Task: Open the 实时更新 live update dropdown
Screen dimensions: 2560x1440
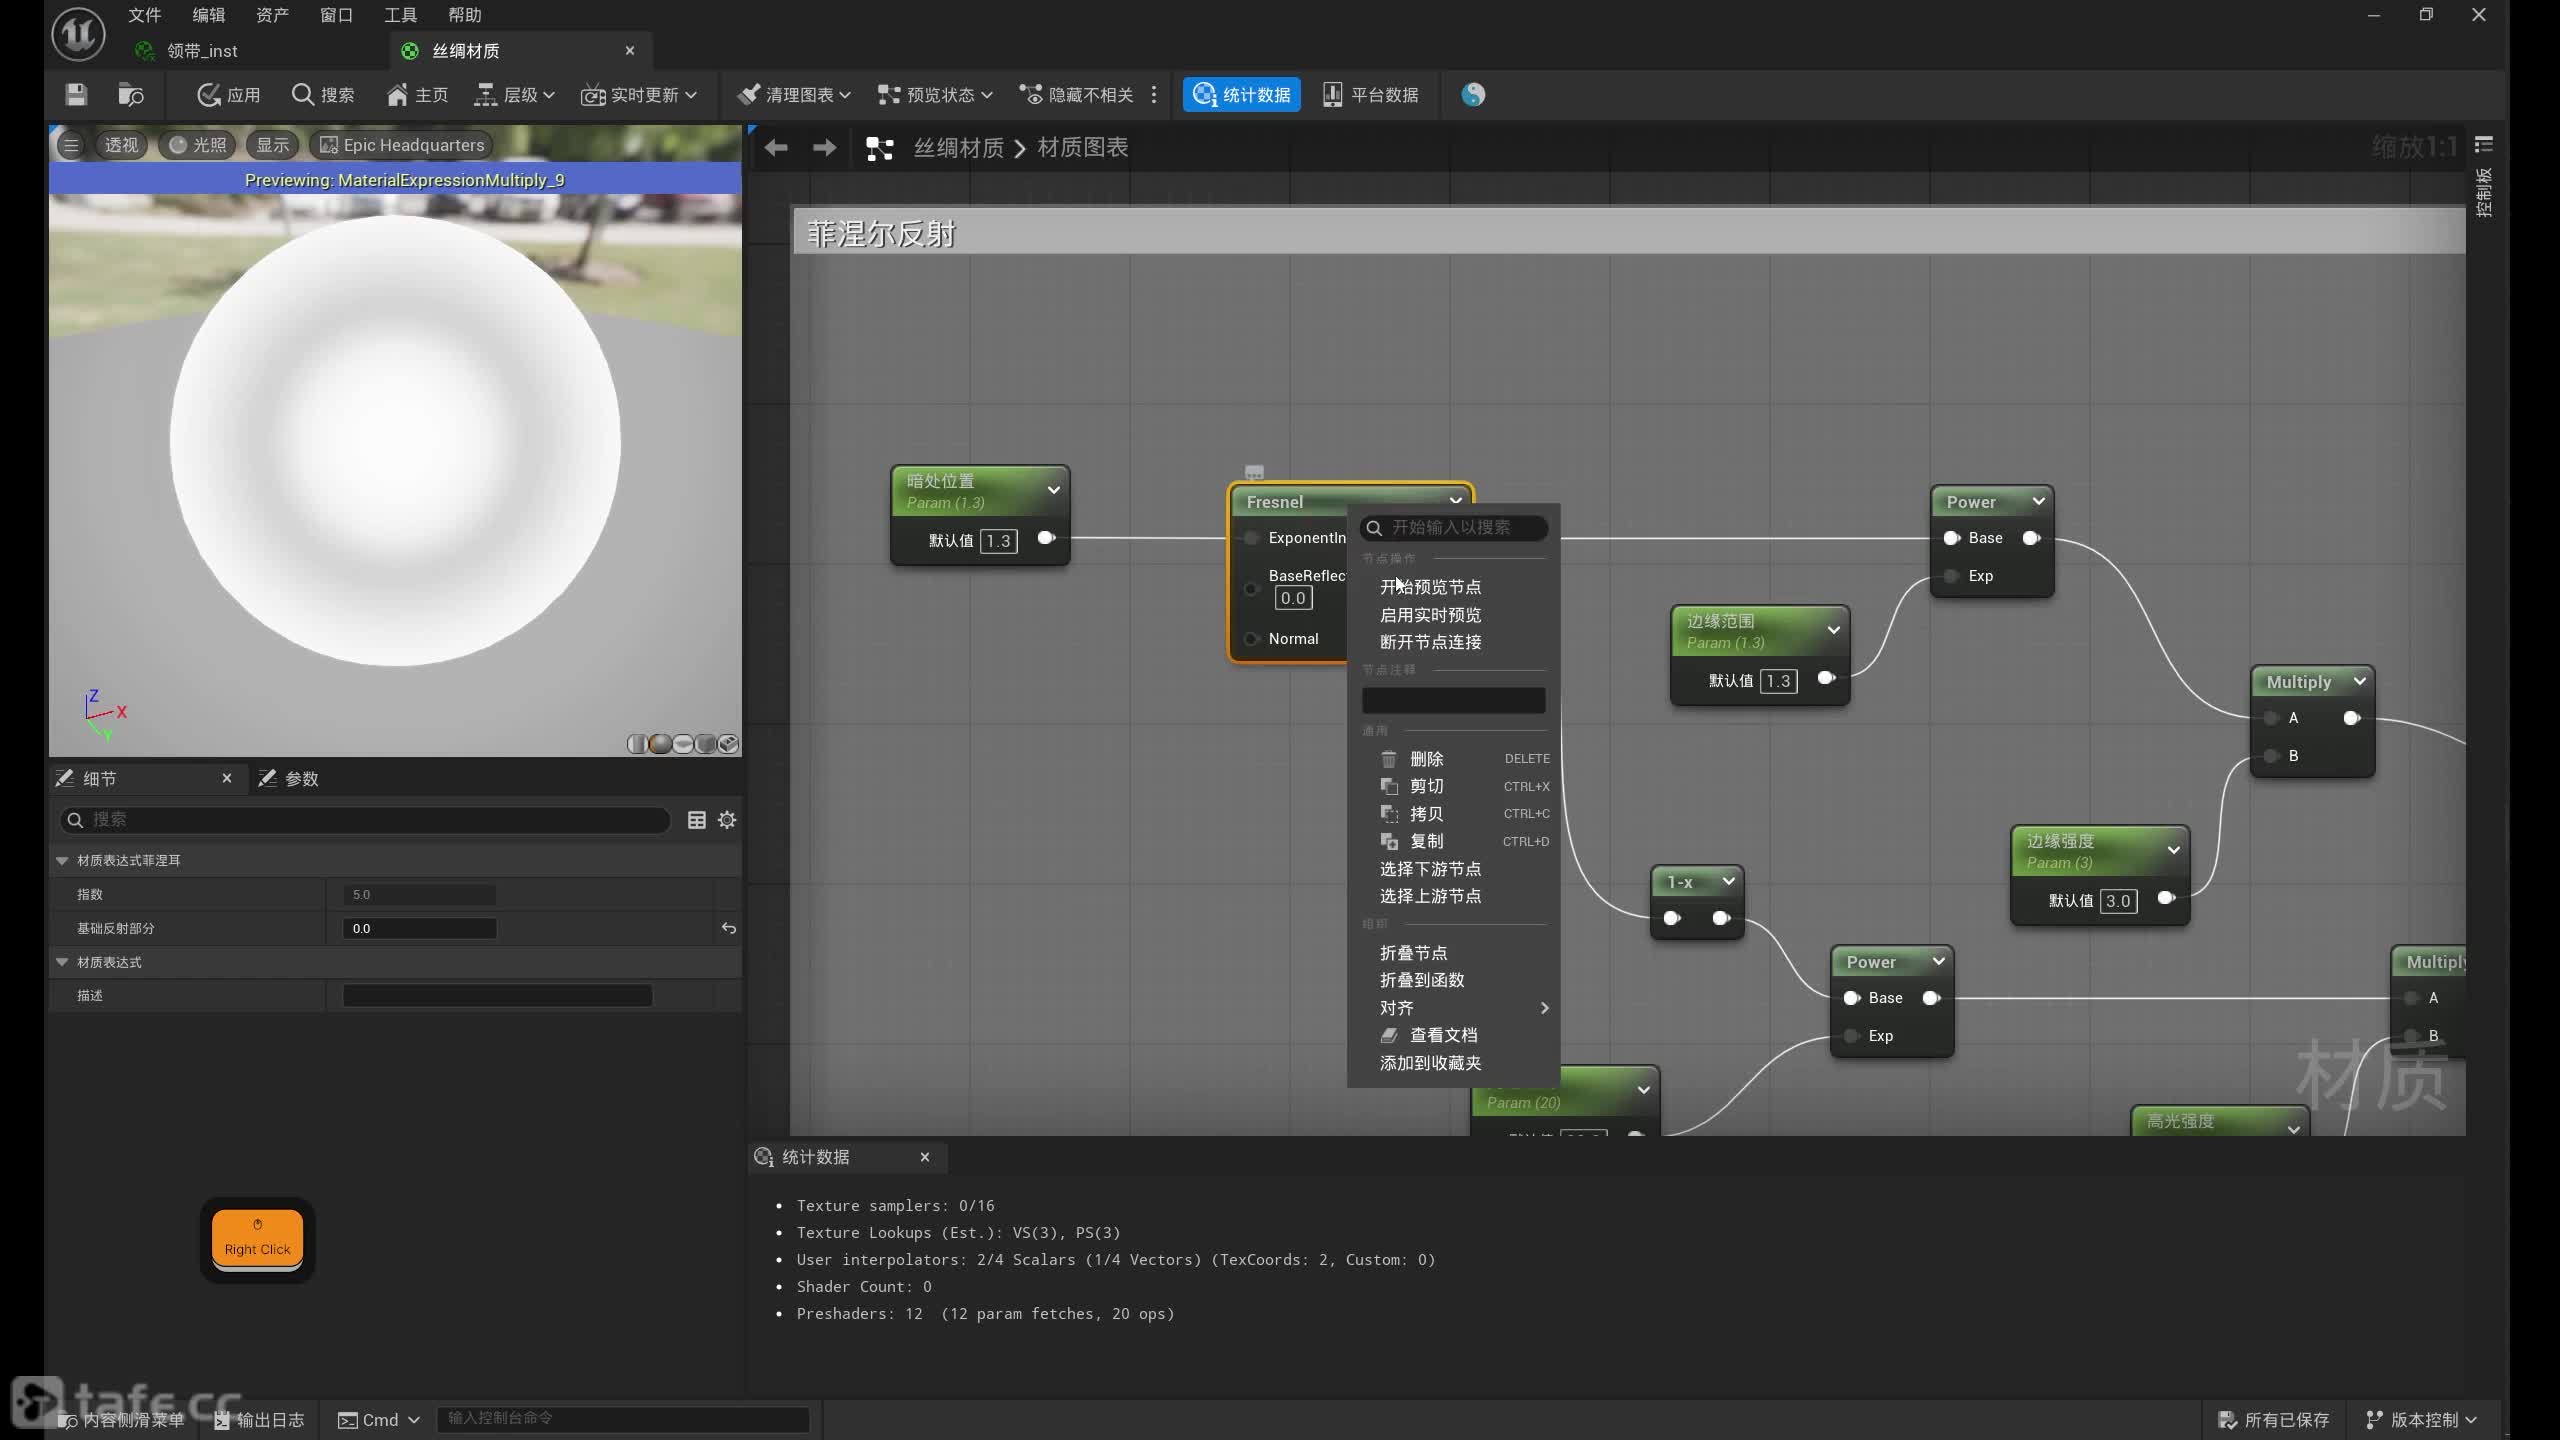Action: [639, 95]
